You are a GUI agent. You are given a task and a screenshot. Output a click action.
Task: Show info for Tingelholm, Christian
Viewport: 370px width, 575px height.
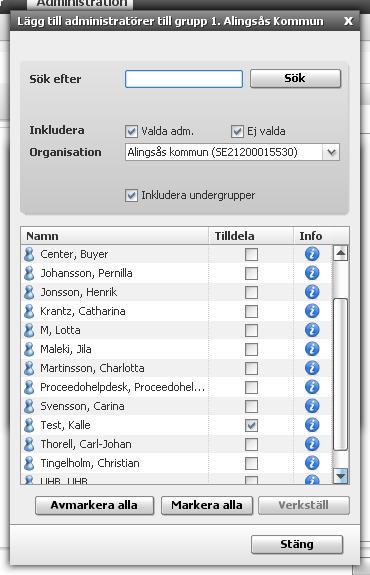point(312,463)
